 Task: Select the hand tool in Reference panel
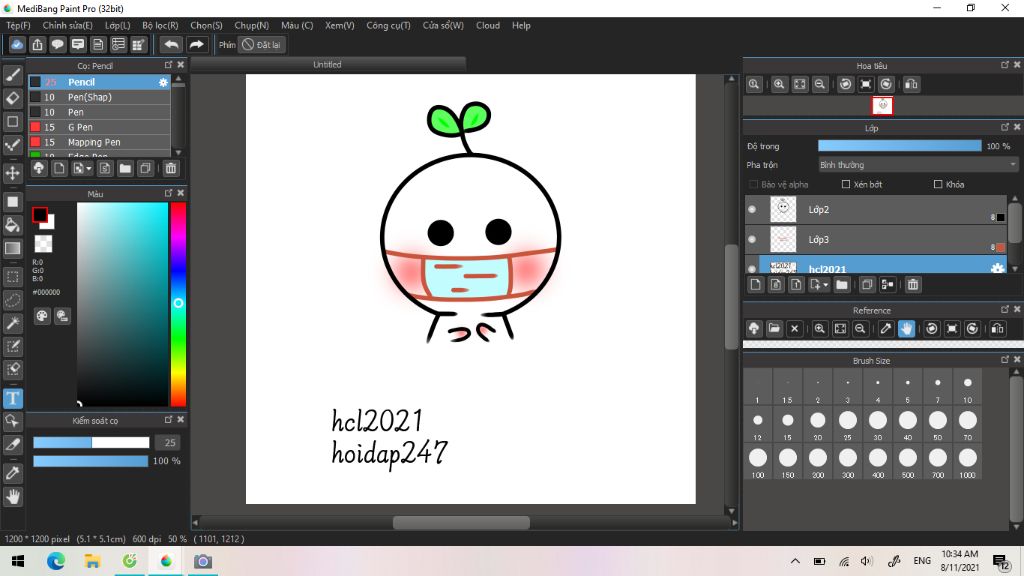(x=906, y=328)
